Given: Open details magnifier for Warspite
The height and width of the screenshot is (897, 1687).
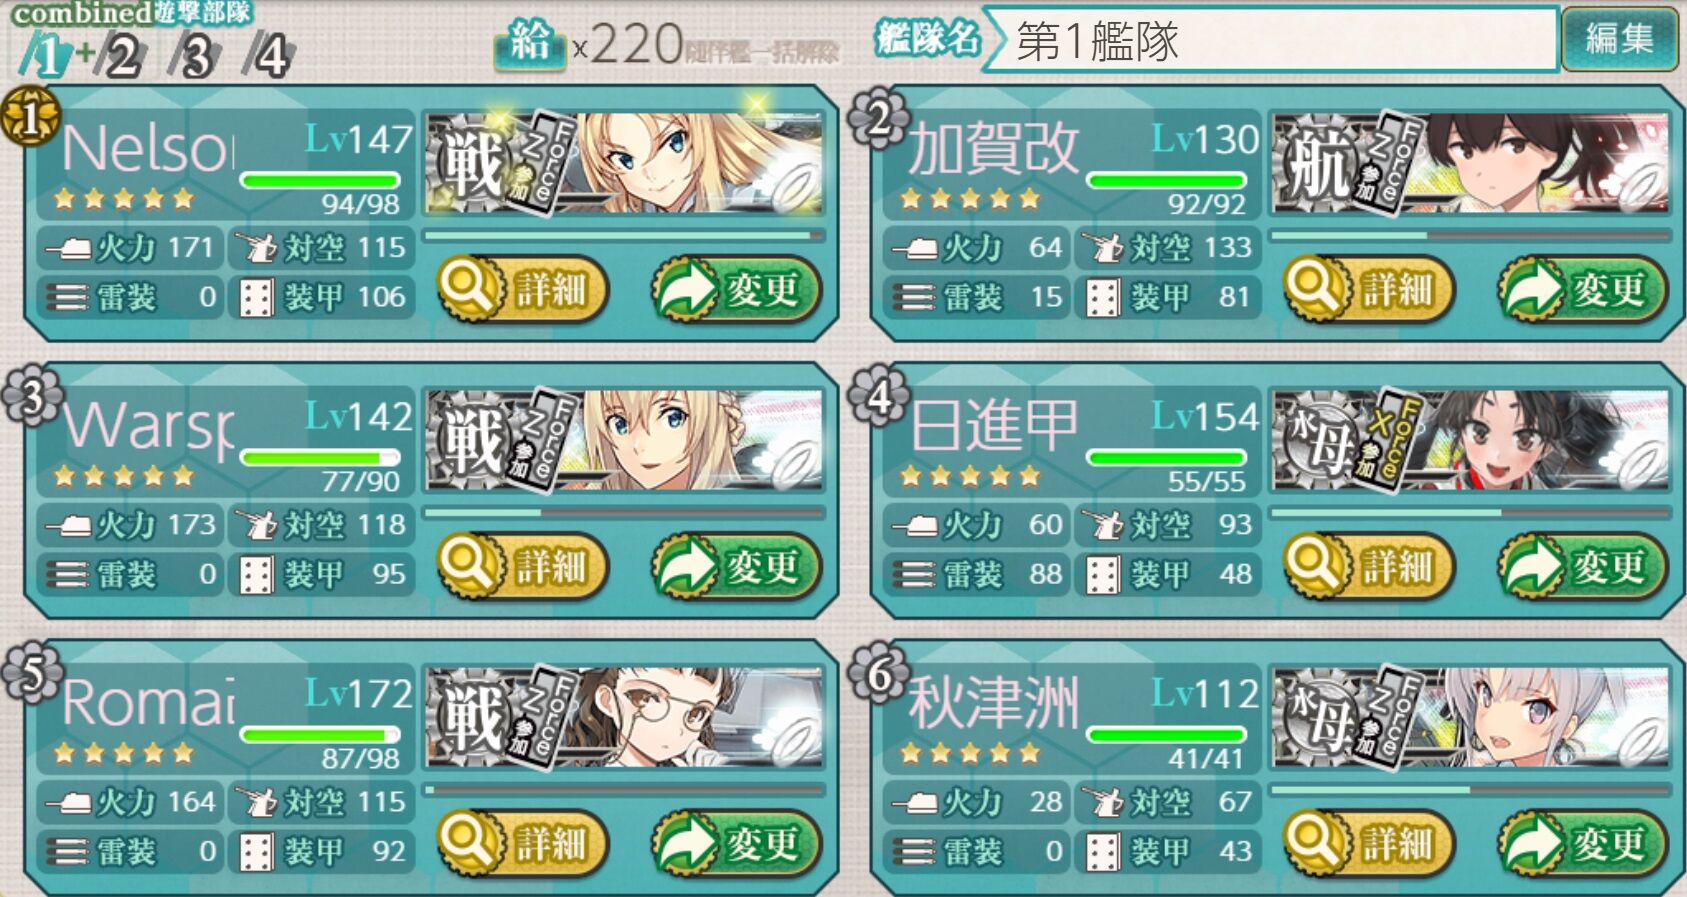Looking at the screenshot, I should [469, 566].
